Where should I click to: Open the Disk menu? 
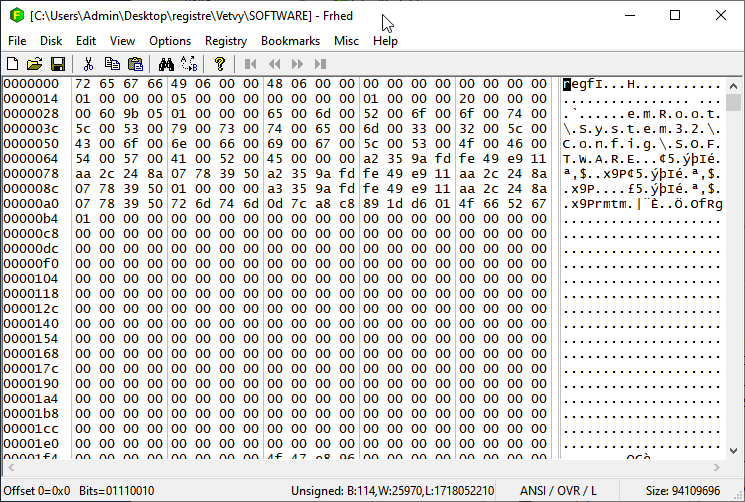coord(51,41)
